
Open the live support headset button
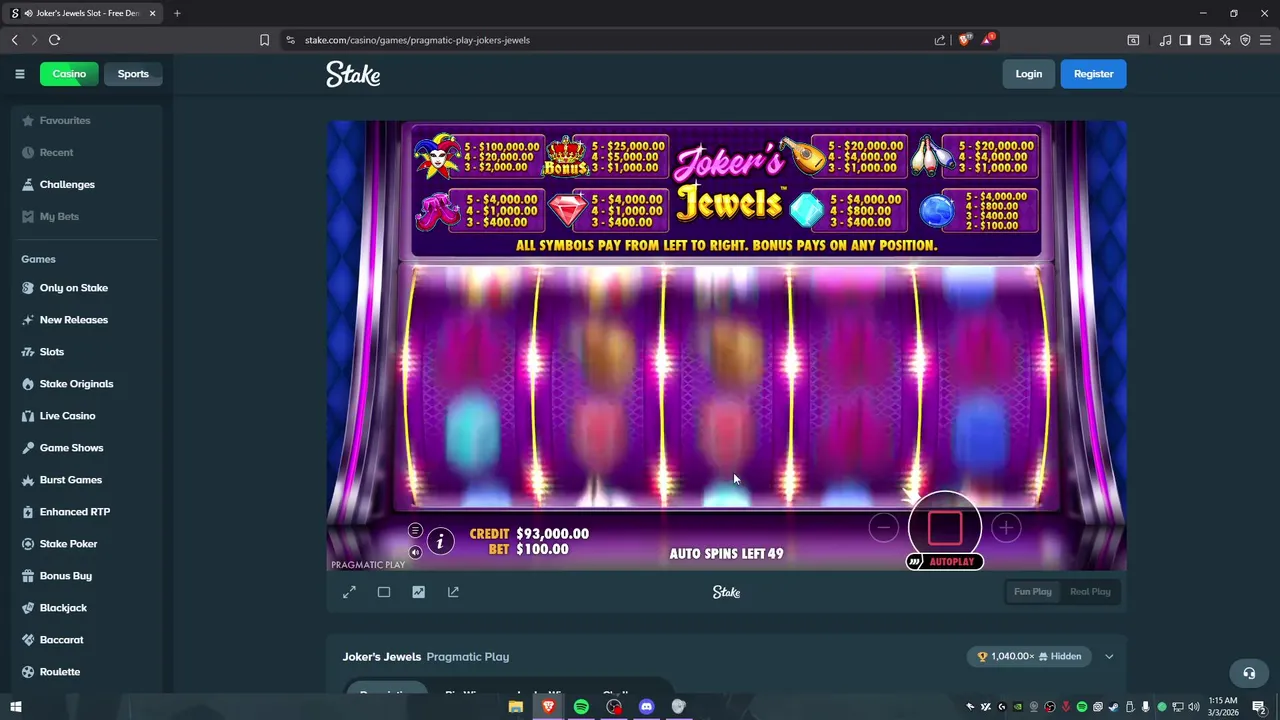tap(1248, 673)
